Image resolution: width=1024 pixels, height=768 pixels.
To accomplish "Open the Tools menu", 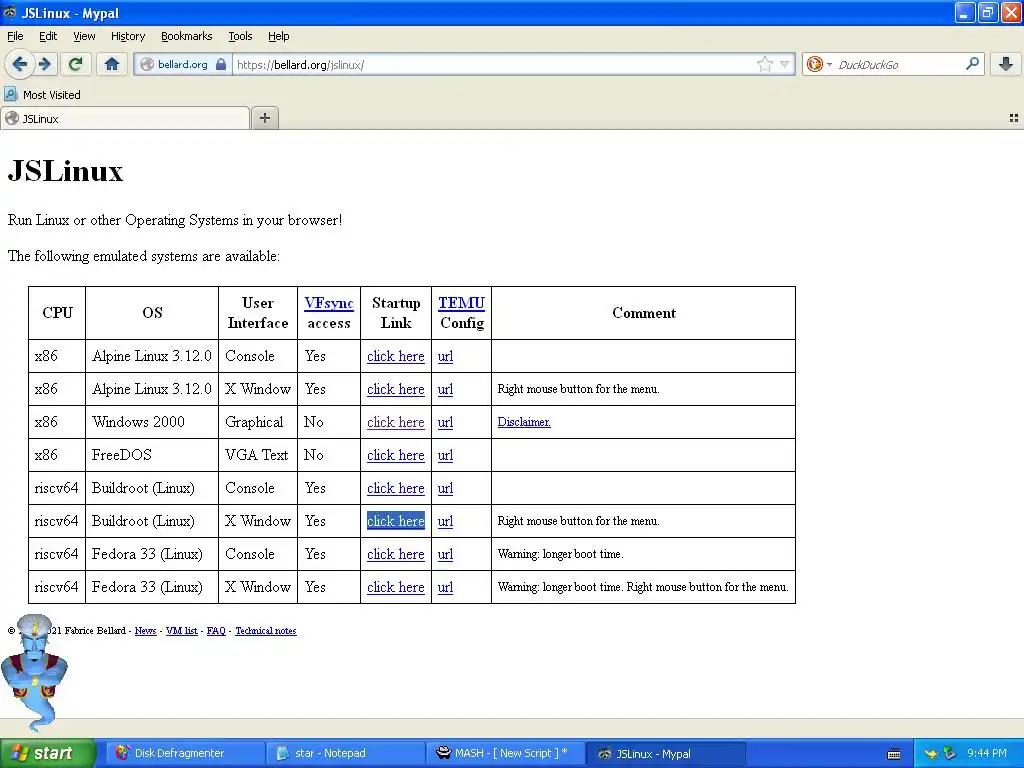I will (x=240, y=36).
